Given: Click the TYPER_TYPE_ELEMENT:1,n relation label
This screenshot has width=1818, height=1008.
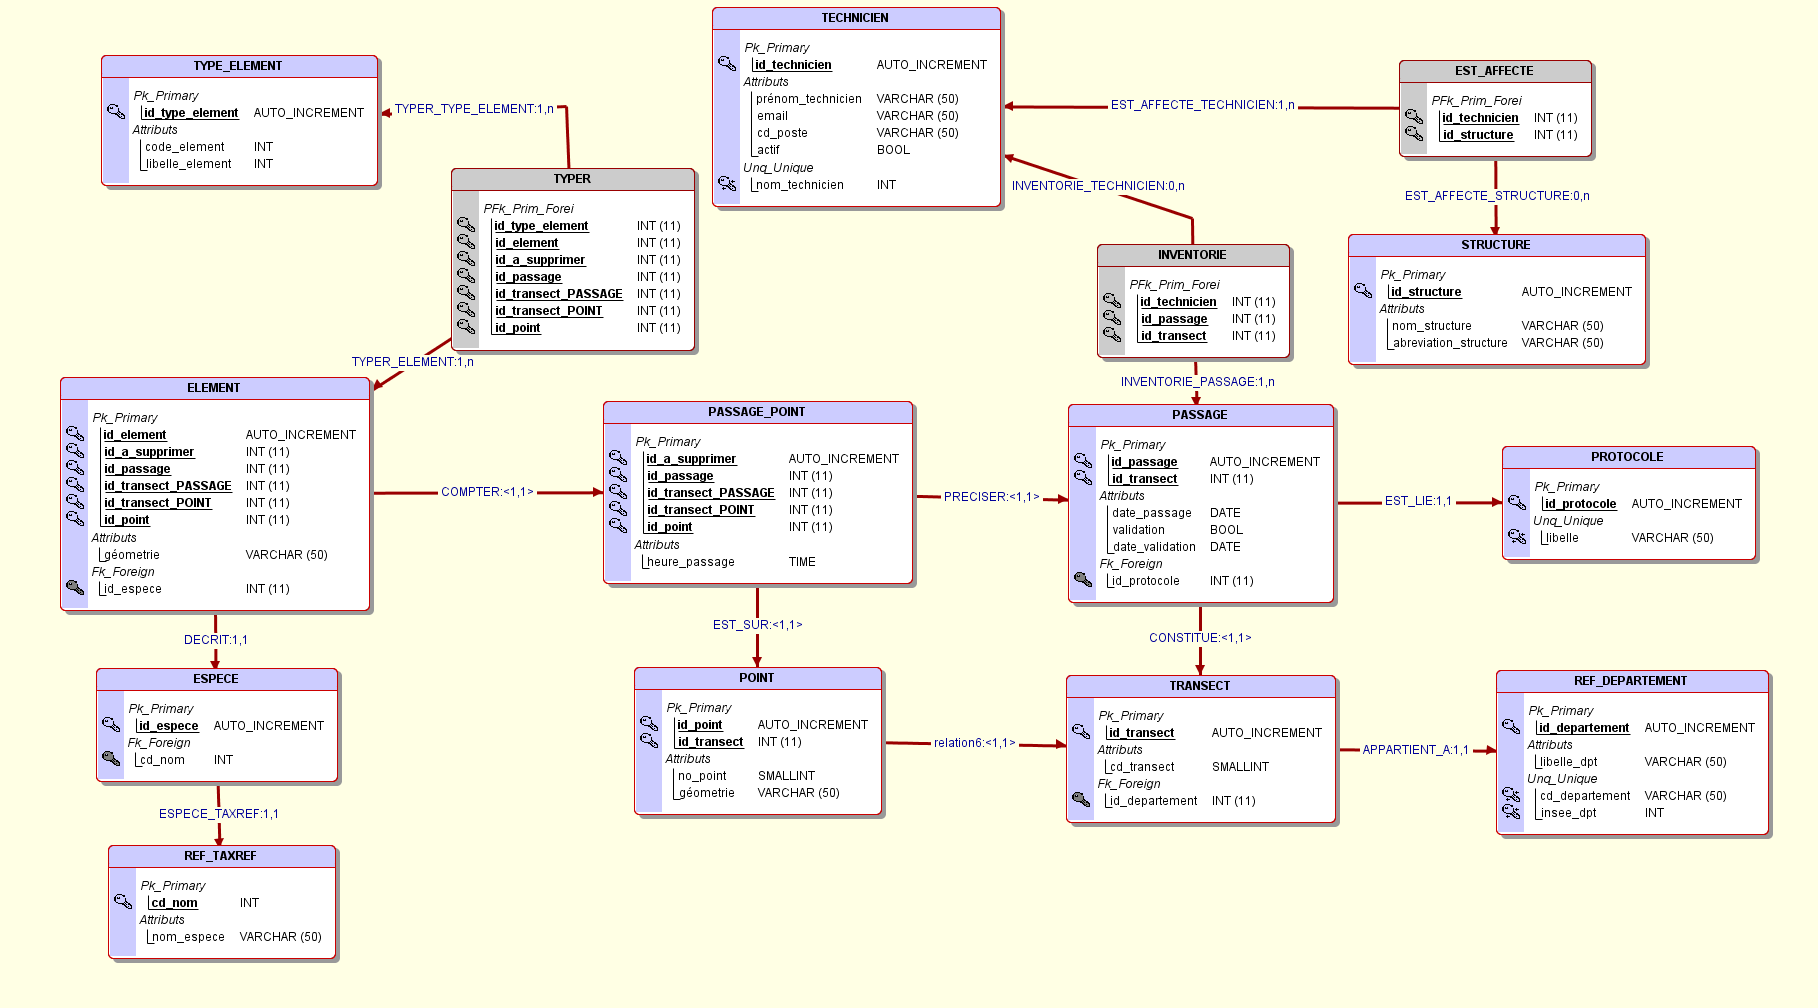Looking at the screenshot, I should coord(474,109).
